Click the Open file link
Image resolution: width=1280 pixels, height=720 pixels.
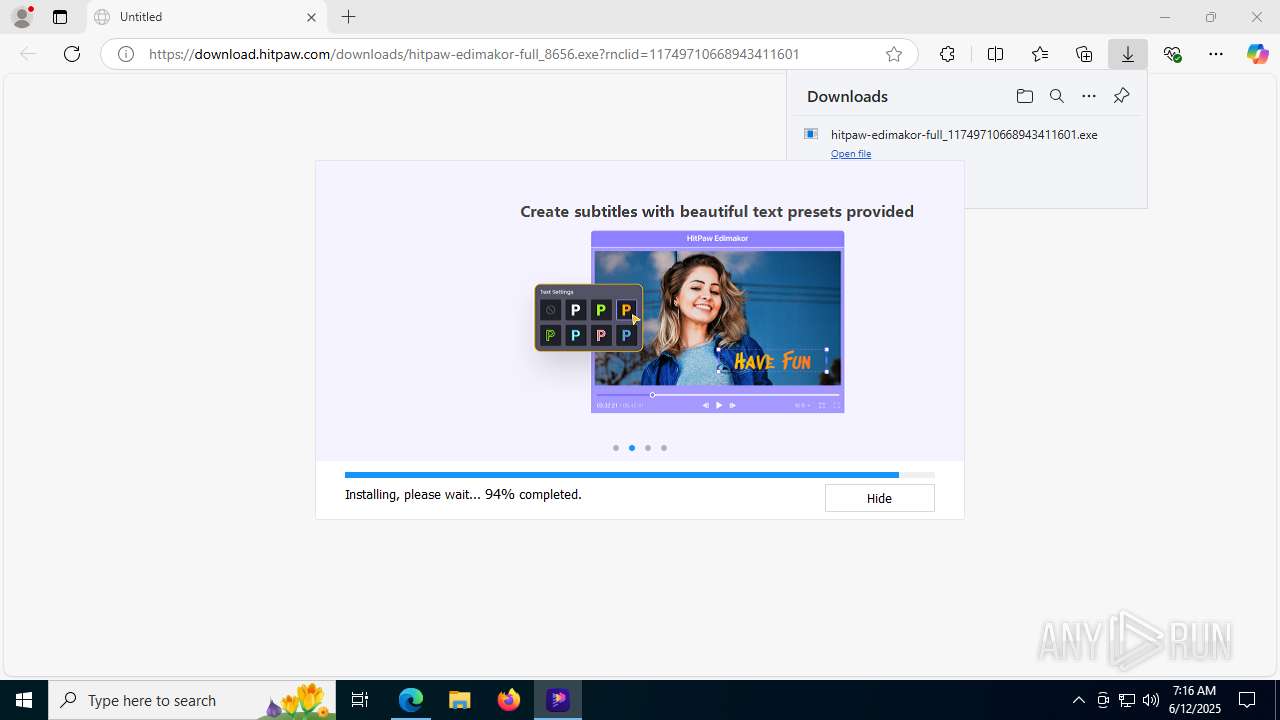851,154
